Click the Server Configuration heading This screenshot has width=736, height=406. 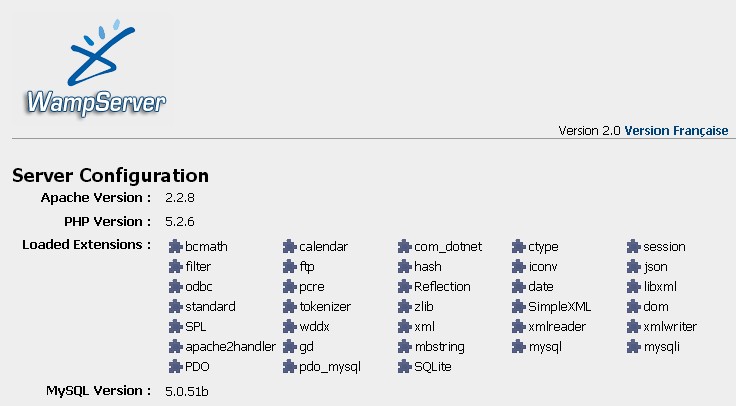click(x=110, y=176)
